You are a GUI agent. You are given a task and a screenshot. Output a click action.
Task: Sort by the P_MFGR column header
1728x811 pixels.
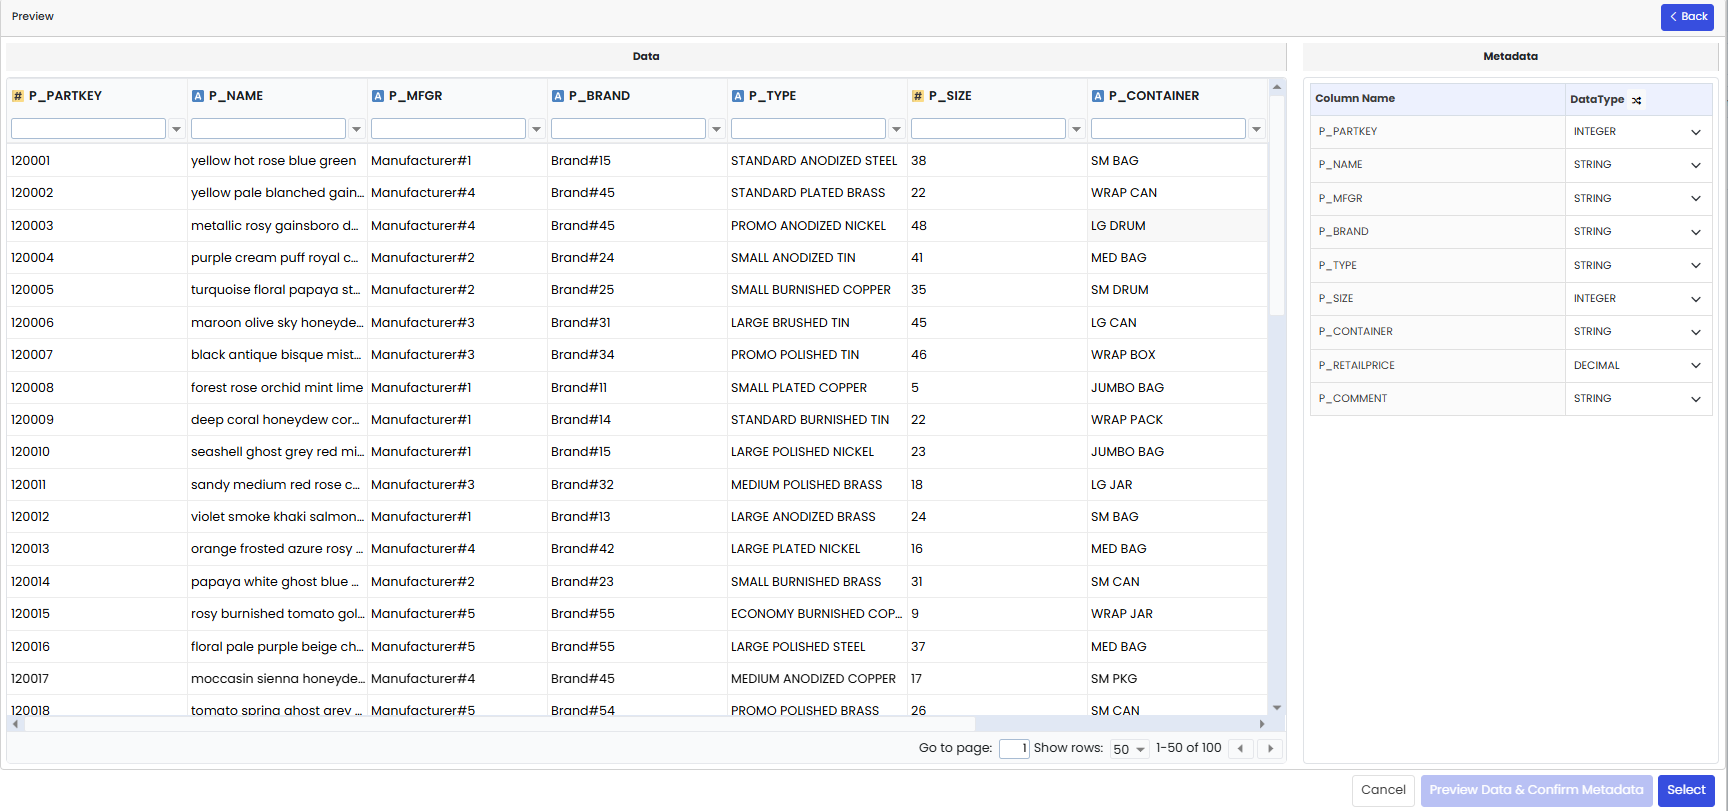pos(415,96)
